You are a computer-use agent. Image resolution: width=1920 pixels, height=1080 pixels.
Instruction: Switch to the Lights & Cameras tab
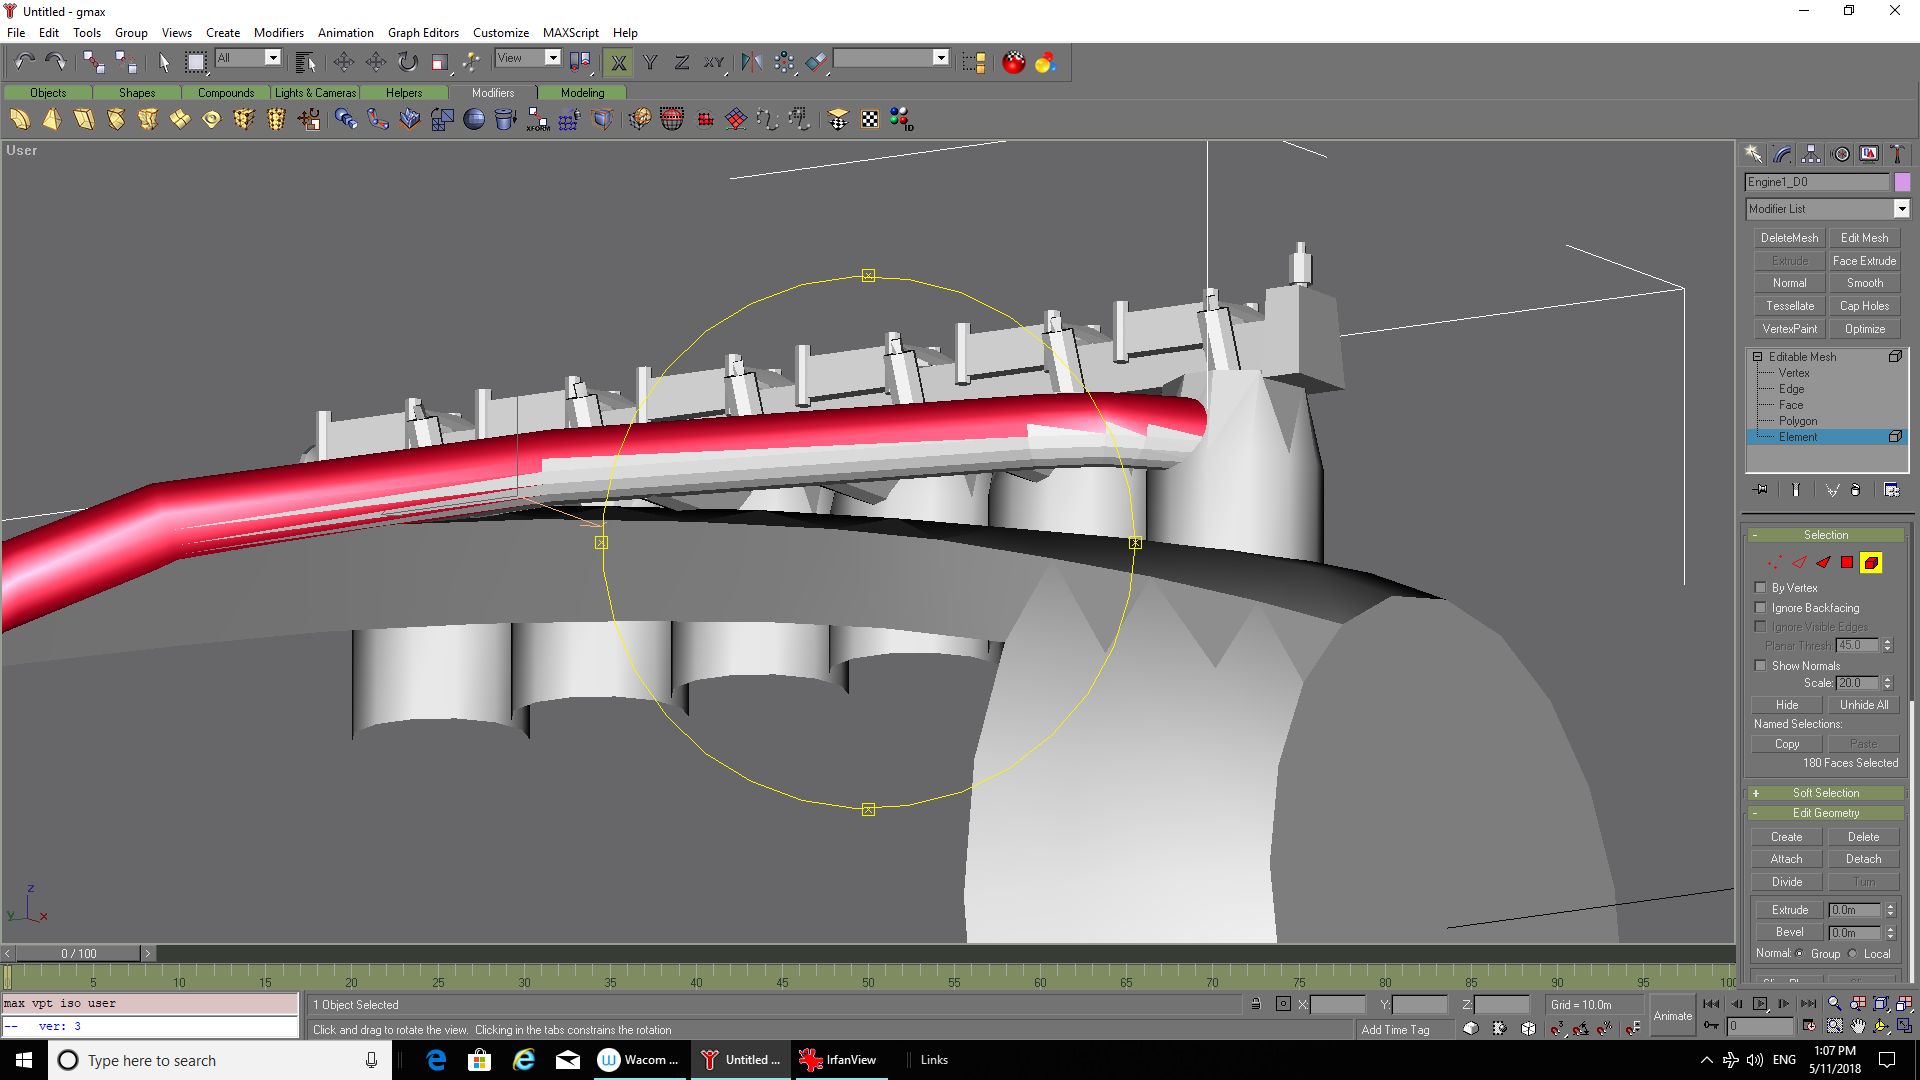pyautogui.click(x=315, y=93)
